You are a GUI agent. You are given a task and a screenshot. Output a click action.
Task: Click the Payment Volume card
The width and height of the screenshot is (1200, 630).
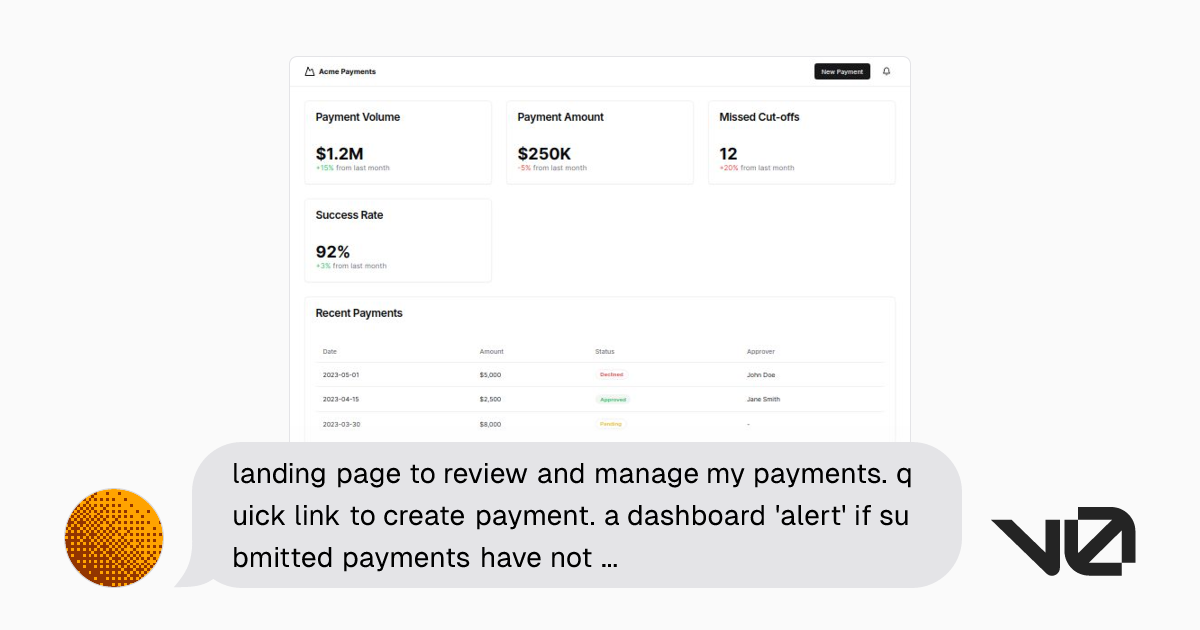pos(398,141)
